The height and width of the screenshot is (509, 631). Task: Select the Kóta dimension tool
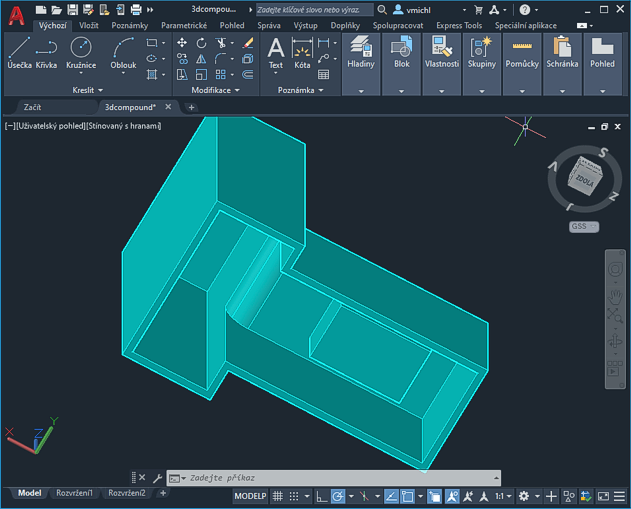(x=302, y=52)
